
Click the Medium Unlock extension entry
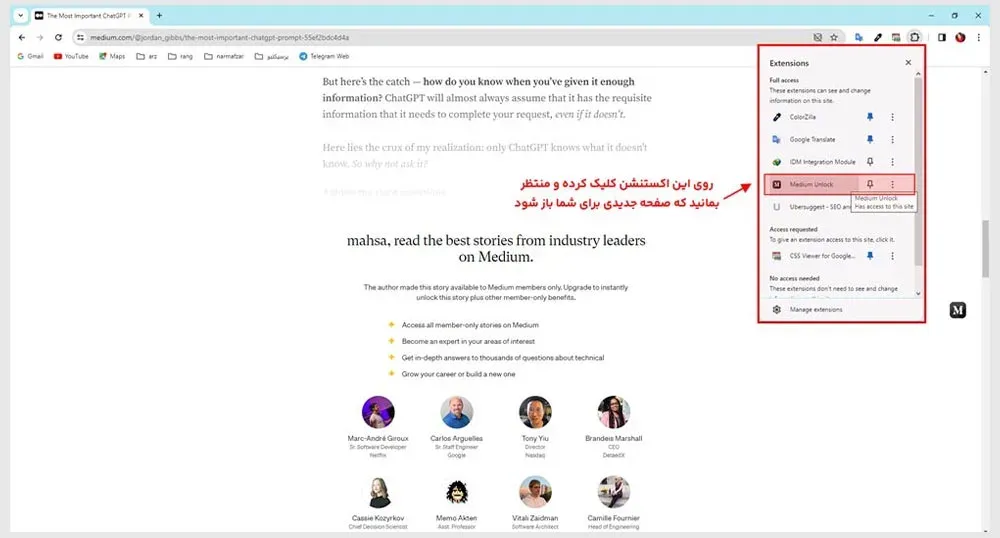[813, 184]
